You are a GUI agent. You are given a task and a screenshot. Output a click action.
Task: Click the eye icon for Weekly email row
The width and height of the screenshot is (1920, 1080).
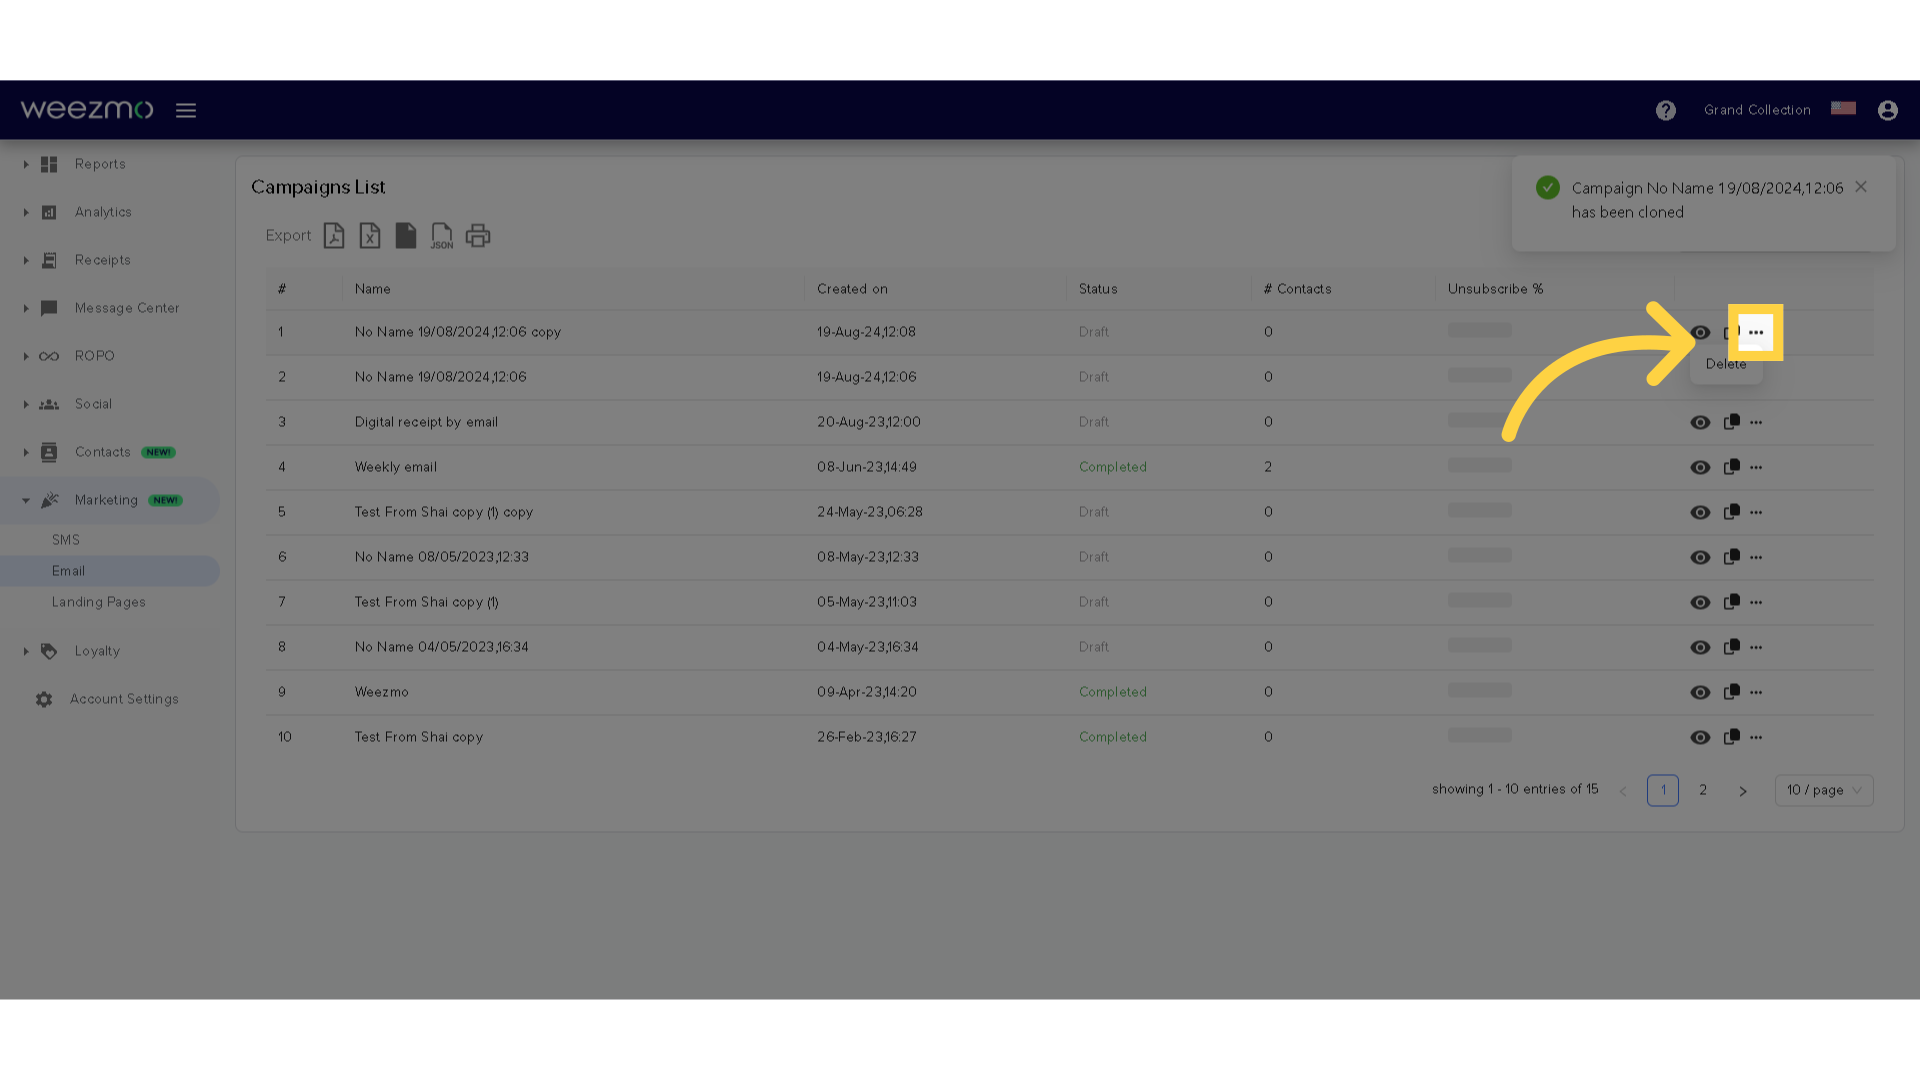(1700, 467)
